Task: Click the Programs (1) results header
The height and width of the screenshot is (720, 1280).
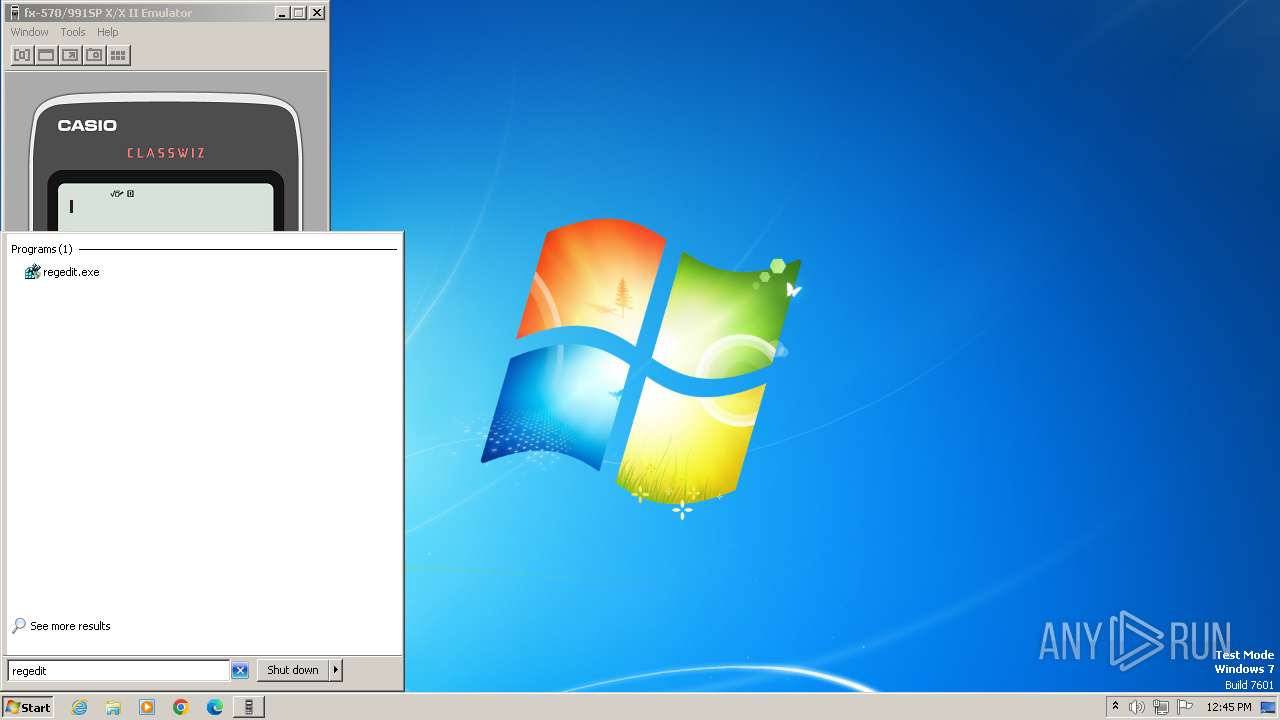Action: point(42,249)
